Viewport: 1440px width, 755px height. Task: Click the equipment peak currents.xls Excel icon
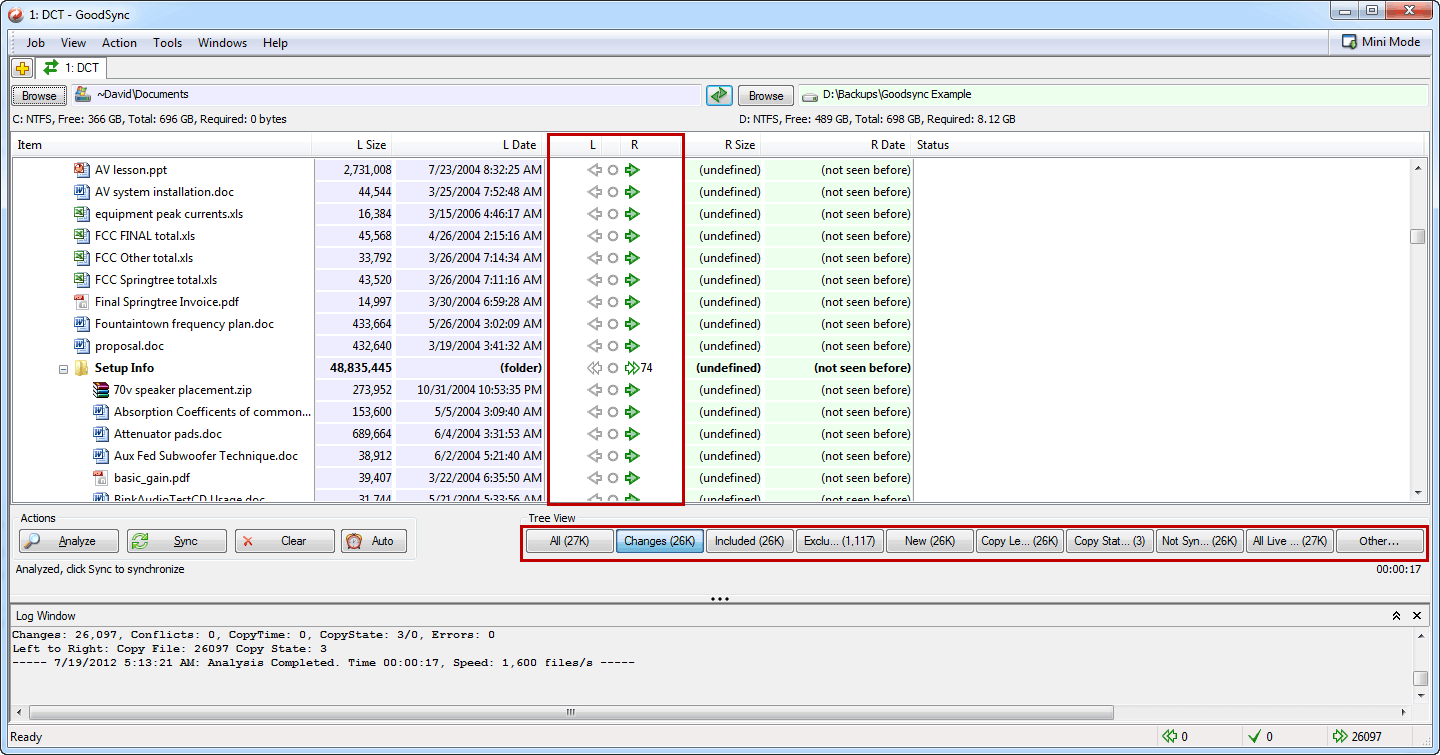point(82,214)
